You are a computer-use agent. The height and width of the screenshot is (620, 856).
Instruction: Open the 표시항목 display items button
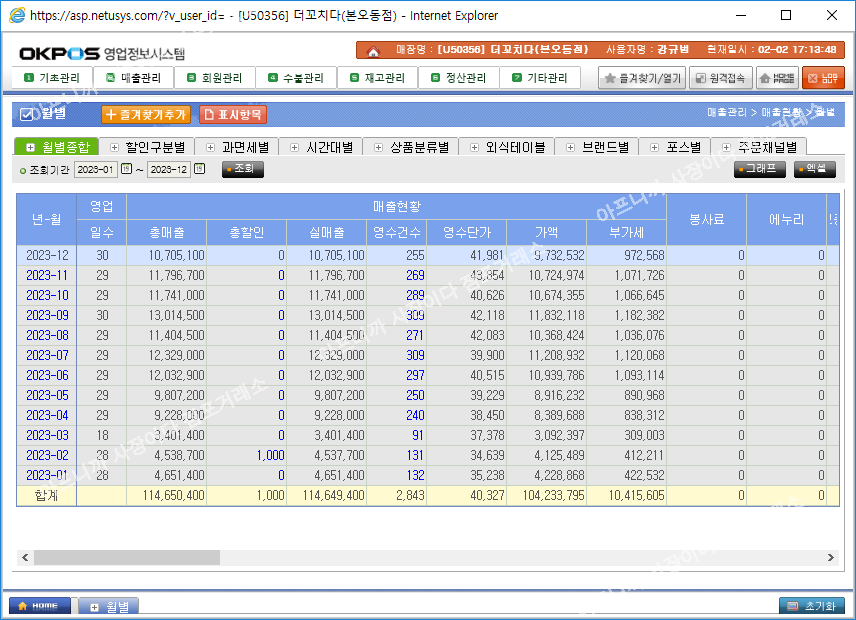[x=233, y=115]
